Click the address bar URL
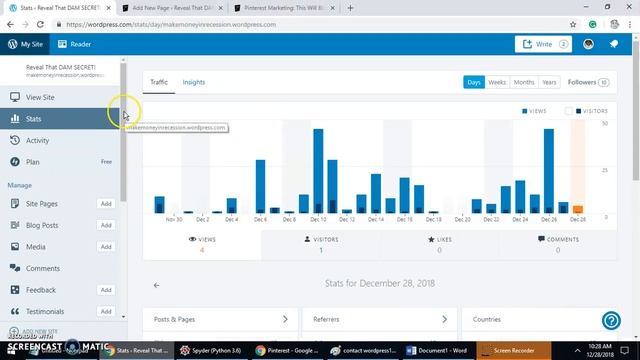This screenshot has width=640, height=360. [x=171, y=24]
